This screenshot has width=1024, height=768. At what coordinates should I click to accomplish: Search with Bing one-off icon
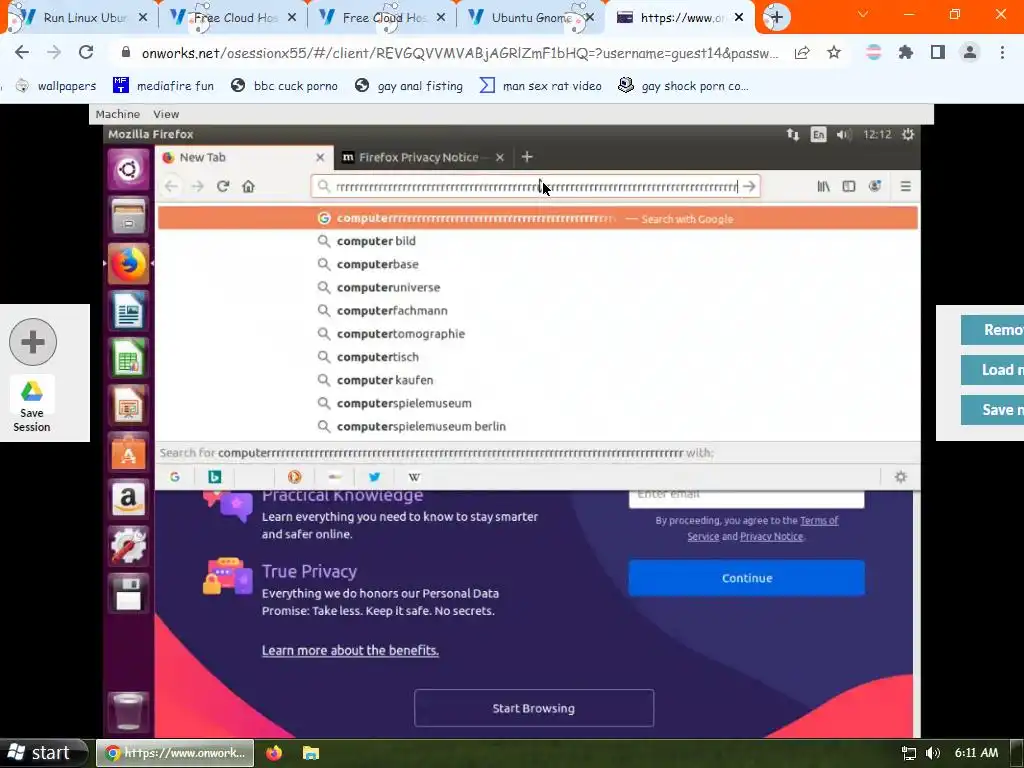pos(215,477)
